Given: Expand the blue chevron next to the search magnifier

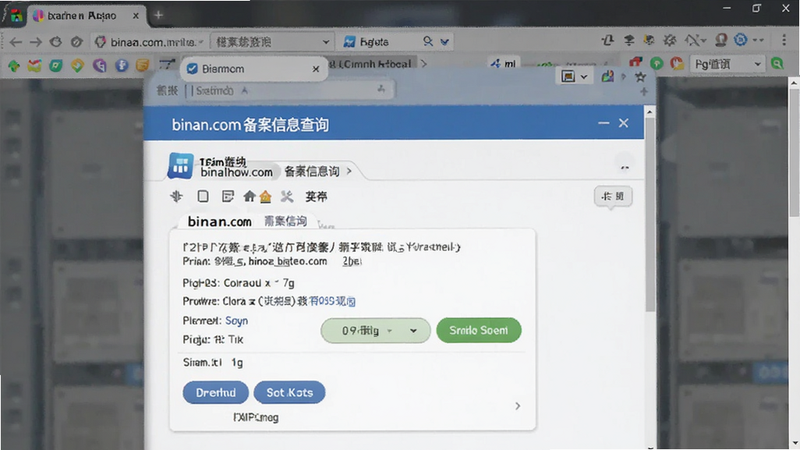Looking at the screenshot, I should point(445,42).
